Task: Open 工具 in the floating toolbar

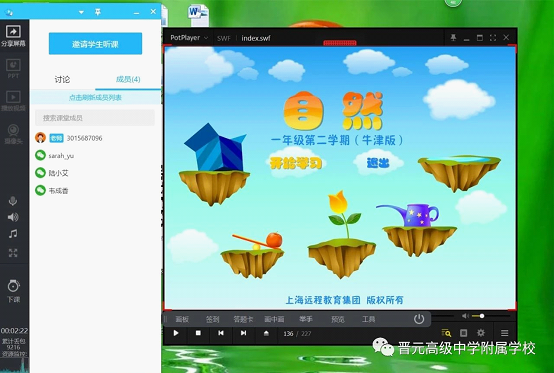Action: [x=369, y=319]
